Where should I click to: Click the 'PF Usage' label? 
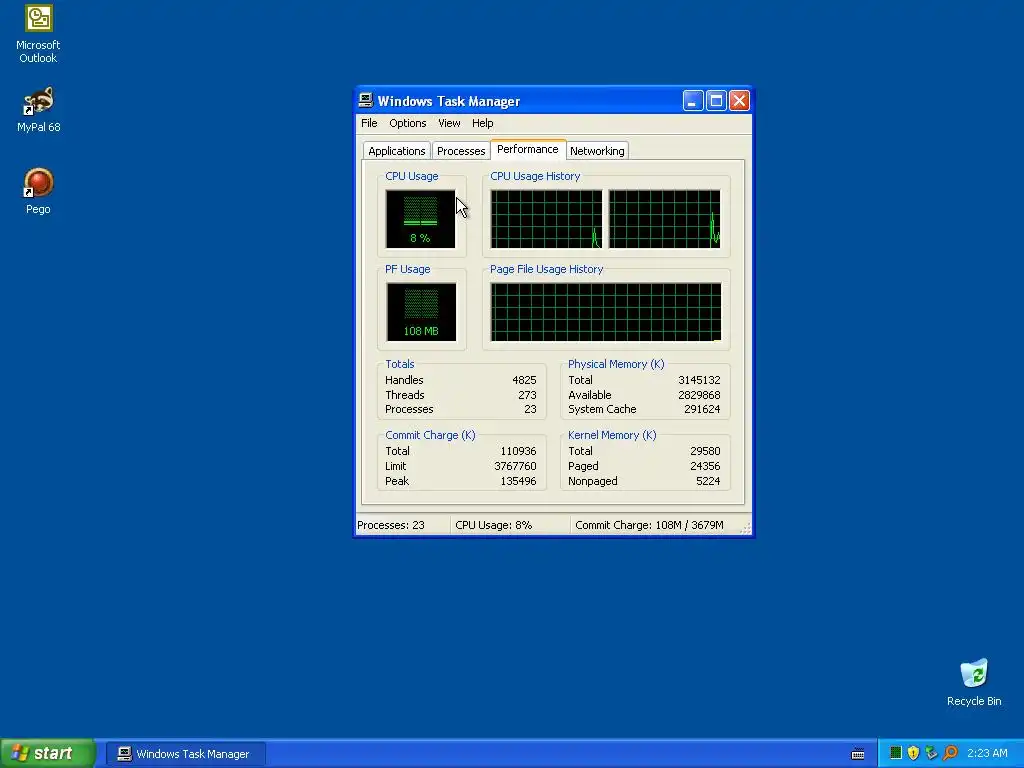[x=408, y=269]
